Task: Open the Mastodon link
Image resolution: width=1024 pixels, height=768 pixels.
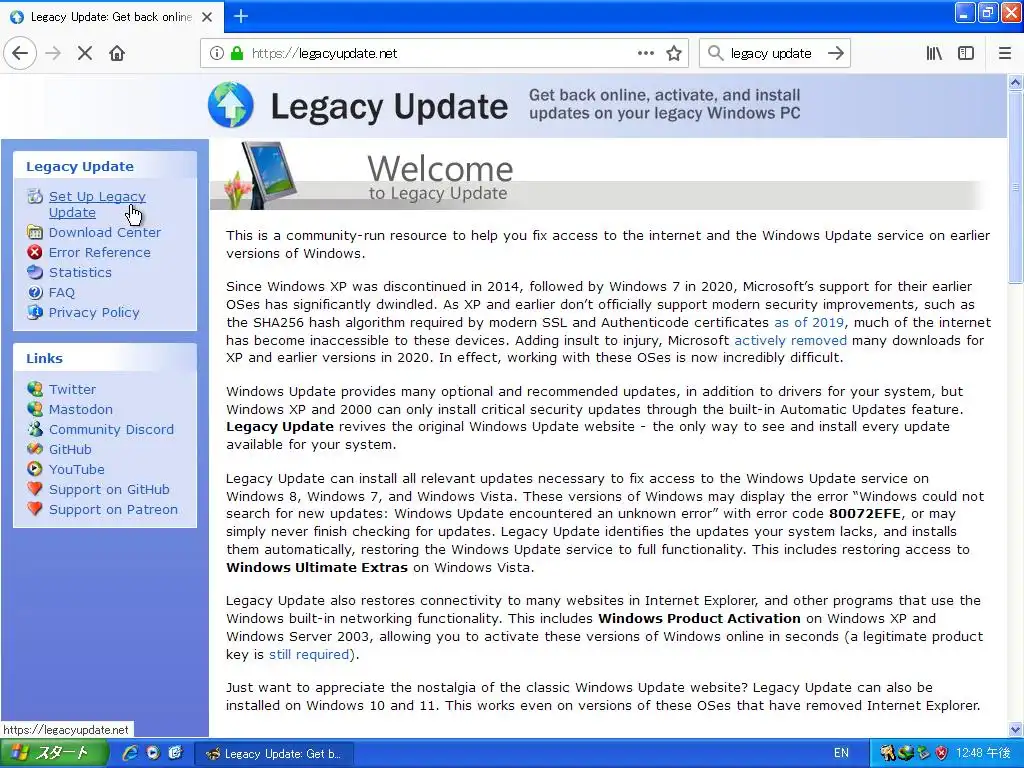Action: [80, 409]
